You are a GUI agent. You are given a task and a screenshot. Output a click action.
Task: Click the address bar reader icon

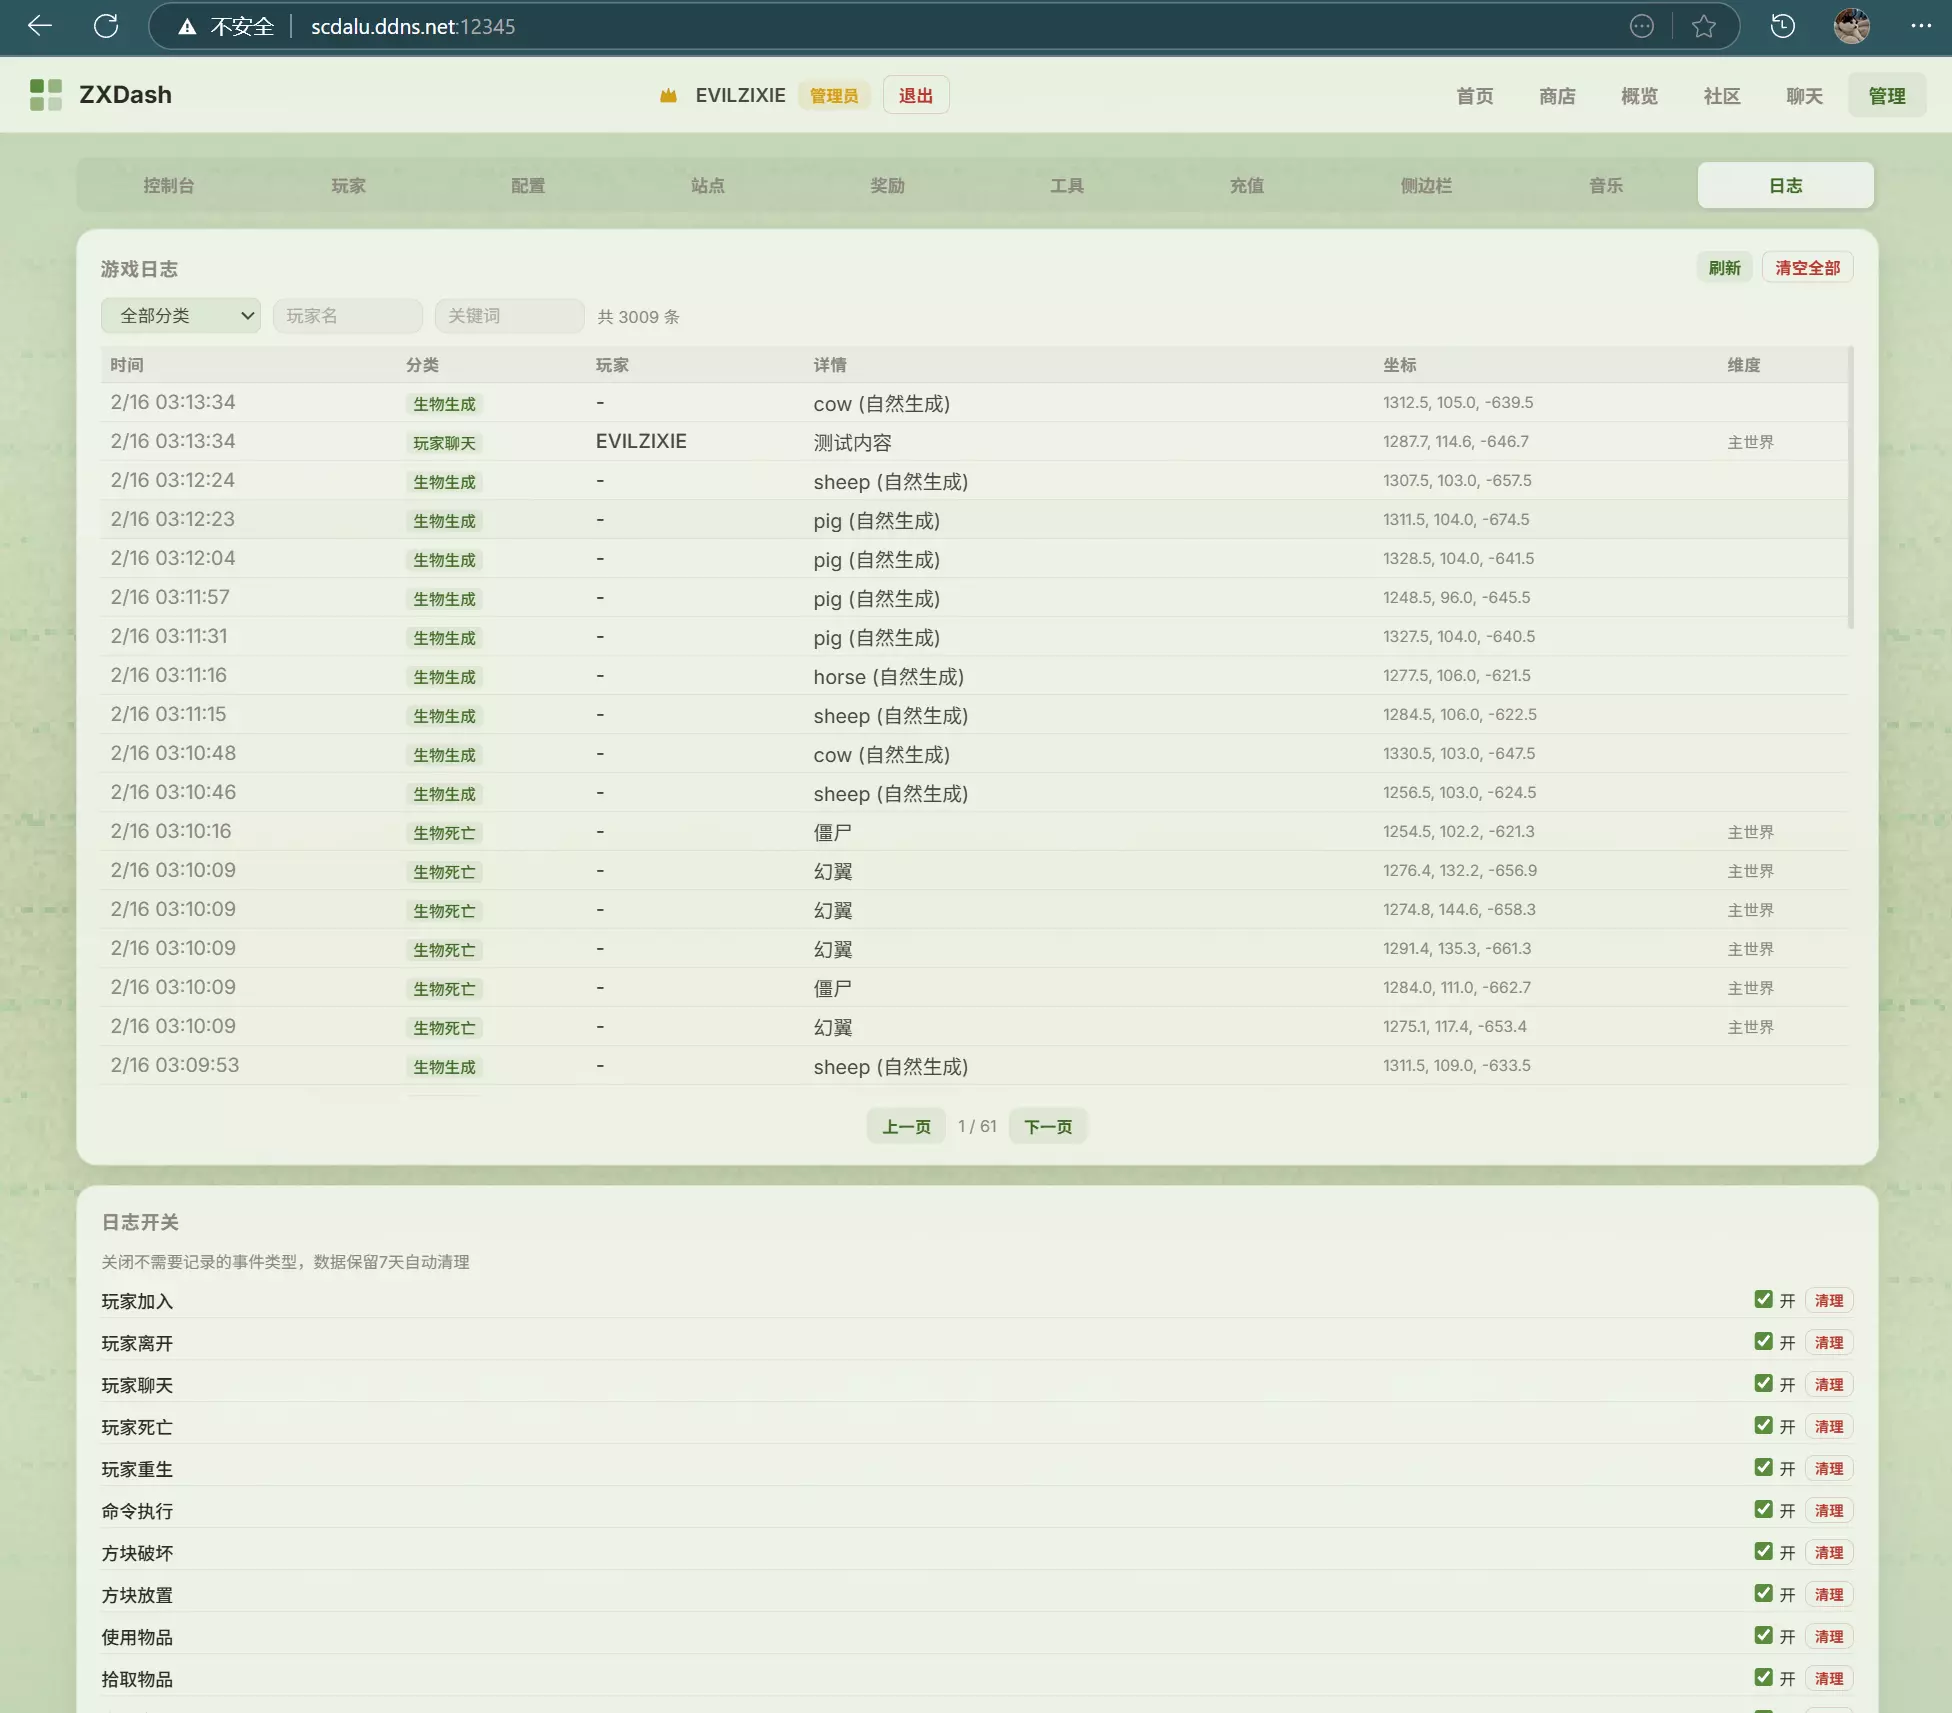(1641, 27)
